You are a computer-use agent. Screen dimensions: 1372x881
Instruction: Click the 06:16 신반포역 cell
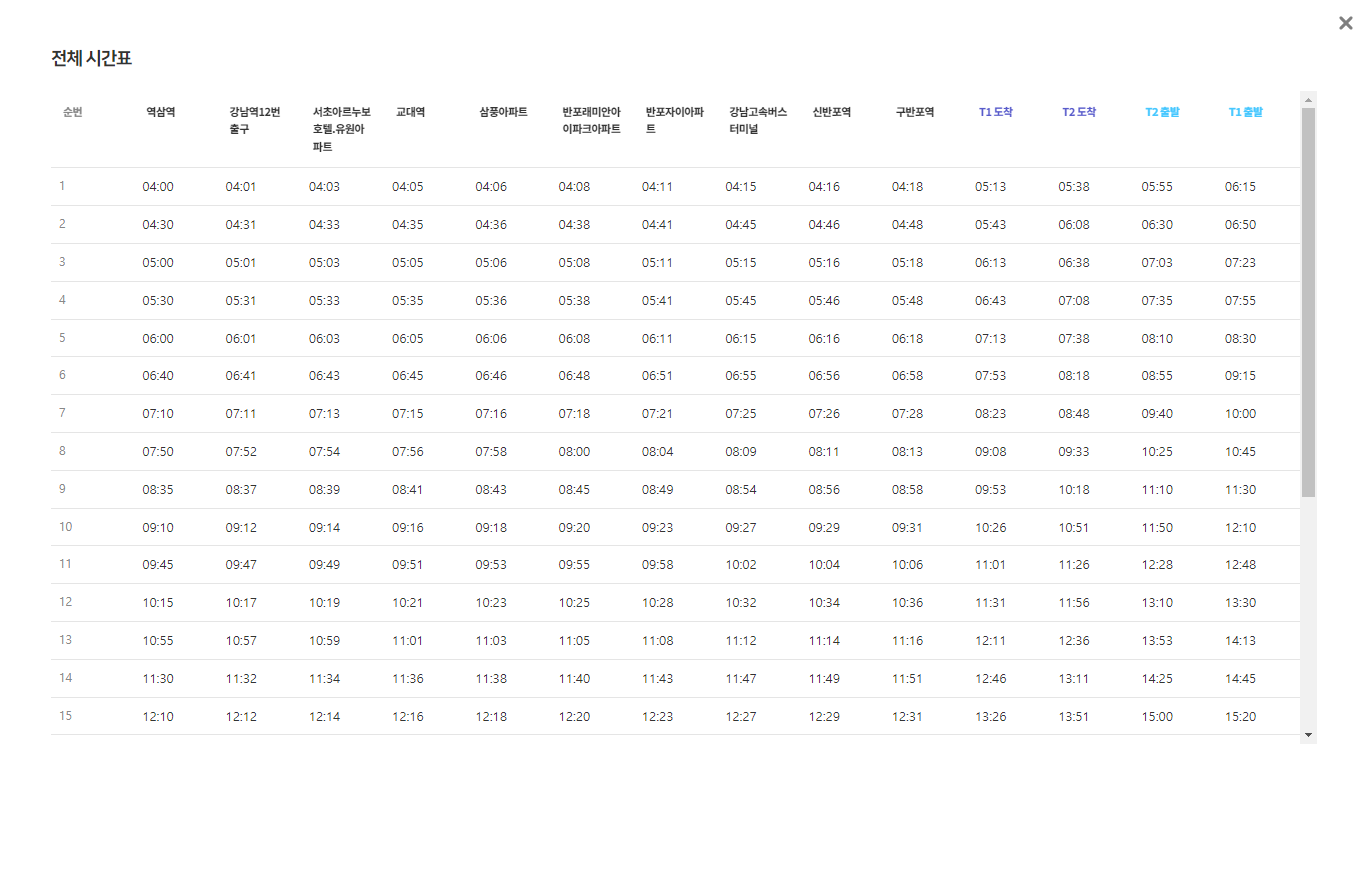click(x=824, y=339)
